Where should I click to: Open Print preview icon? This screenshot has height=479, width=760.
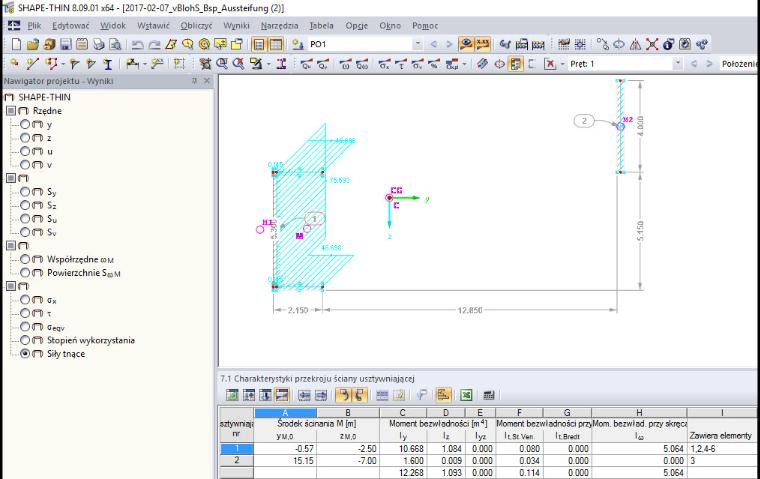pos(115,44)
